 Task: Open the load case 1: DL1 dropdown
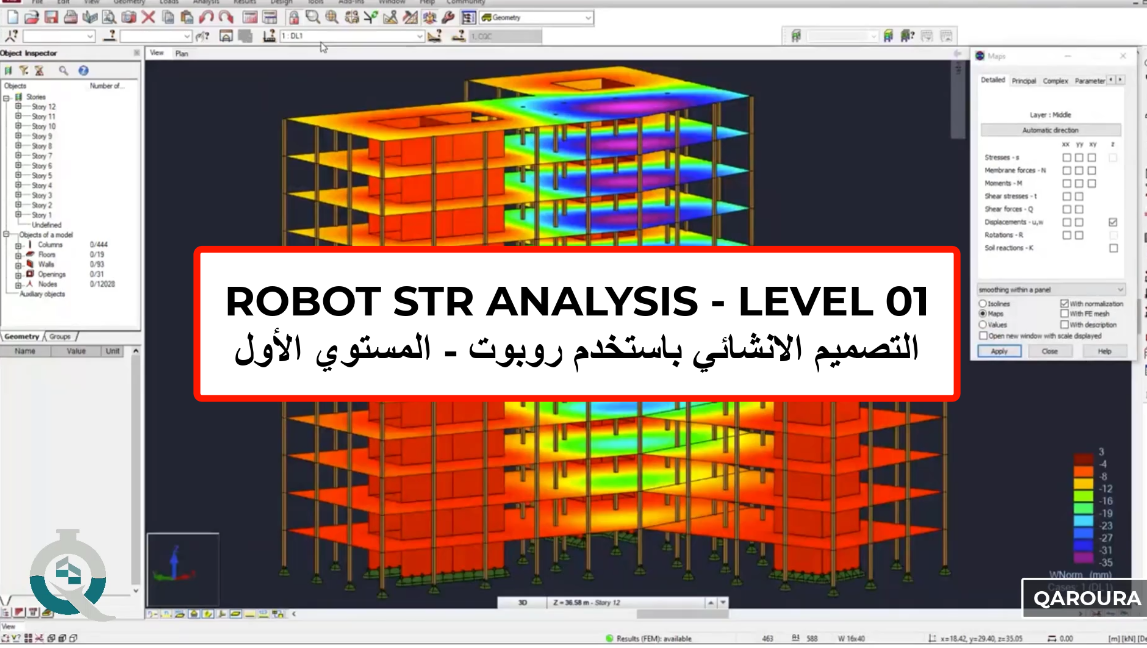[x=352, y=36]
